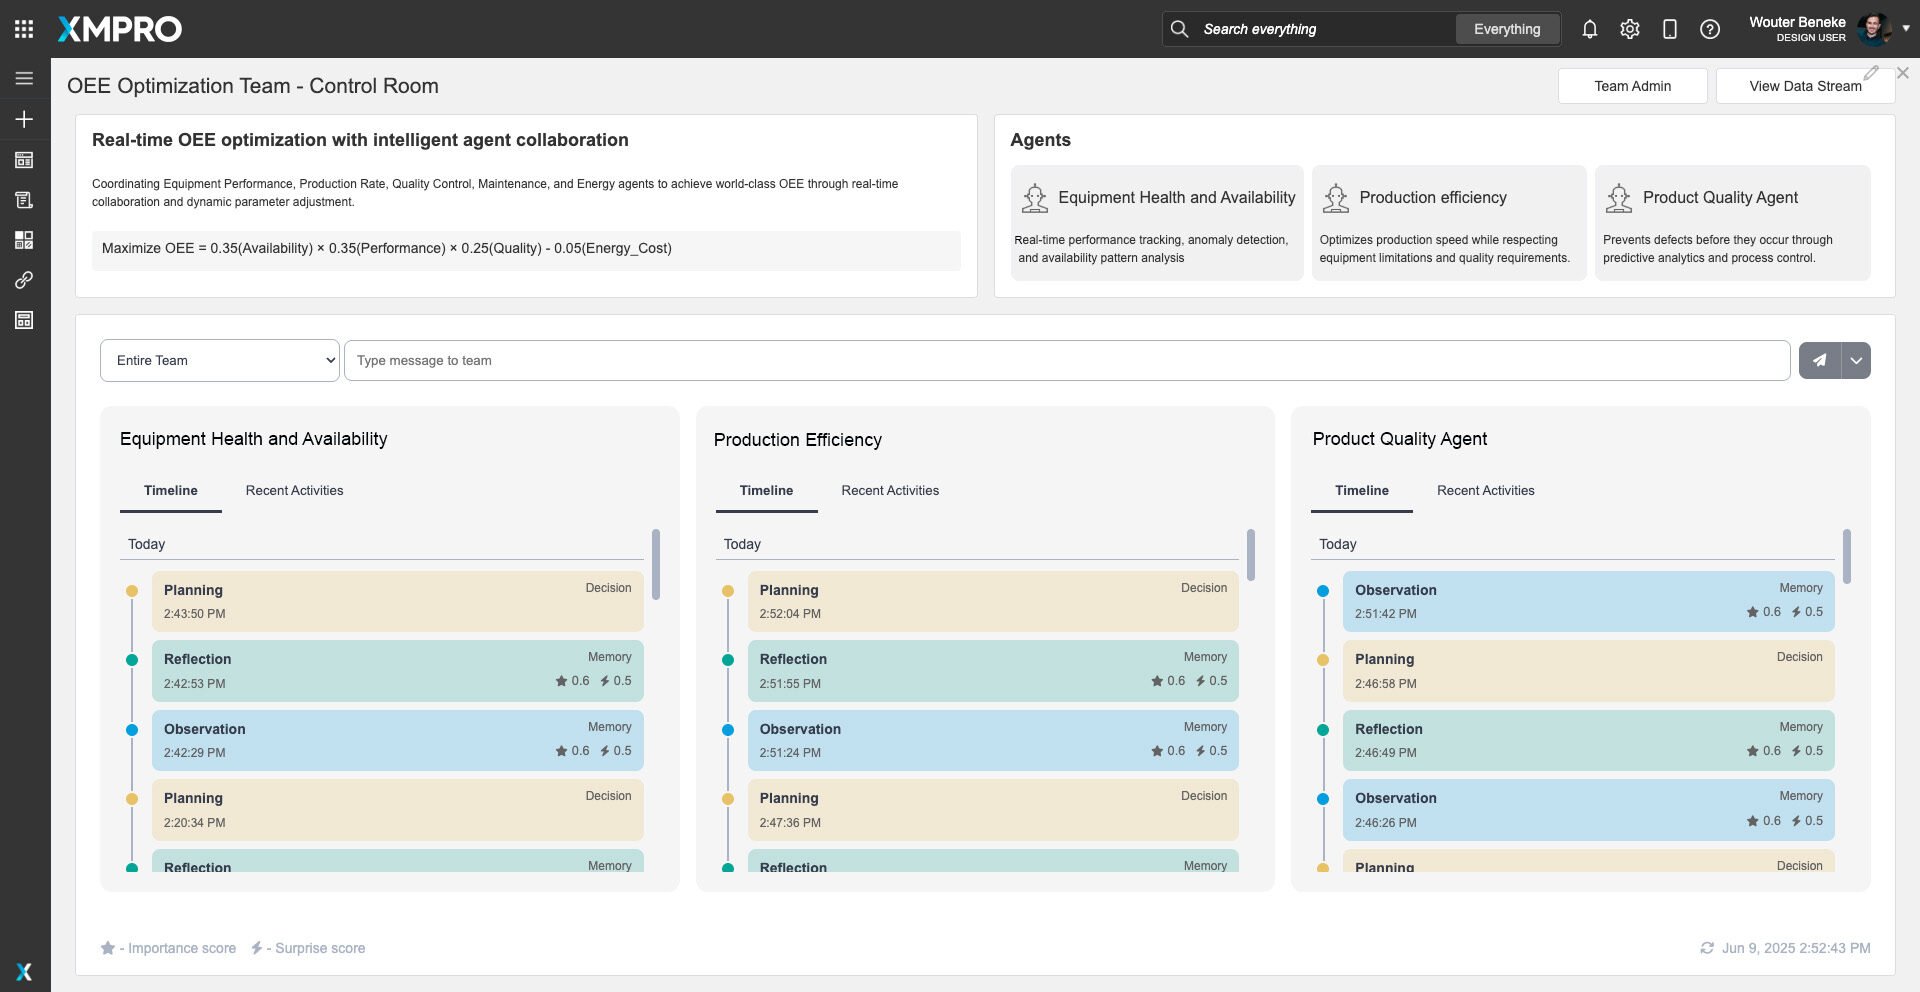The width and height of the screenshot is (1920, 992).
Task: Send message with paper plane button
Action: click(1819, 361)
